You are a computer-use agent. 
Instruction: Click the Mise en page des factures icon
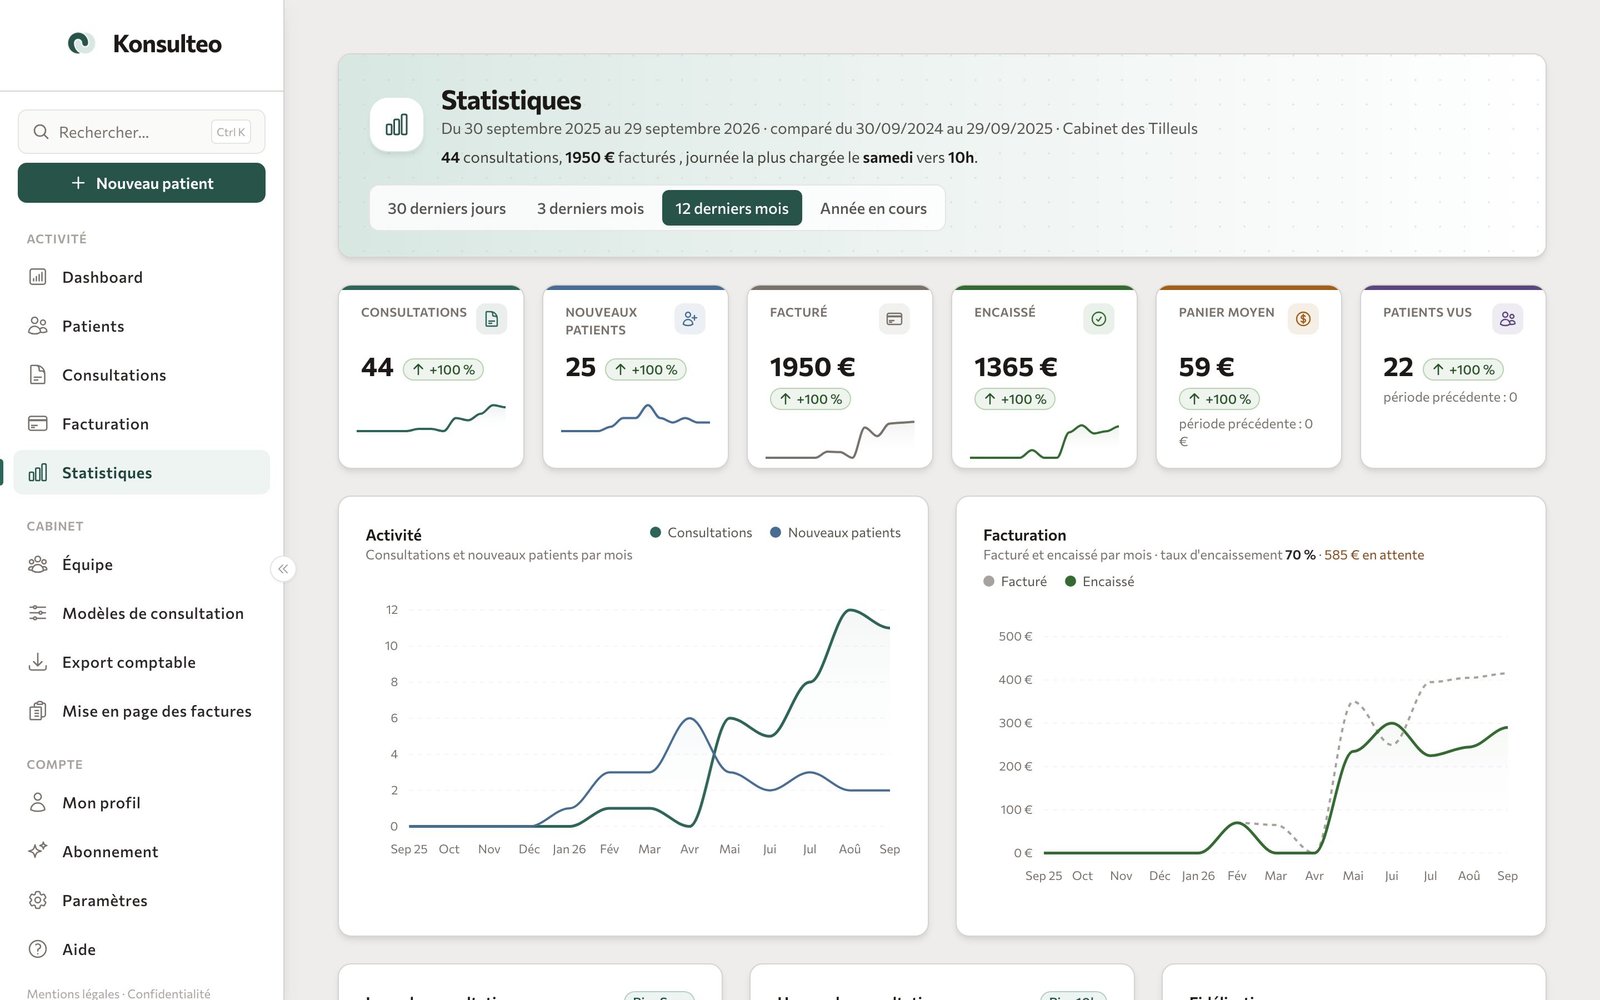pyautogui.click(x=38, y=711)
